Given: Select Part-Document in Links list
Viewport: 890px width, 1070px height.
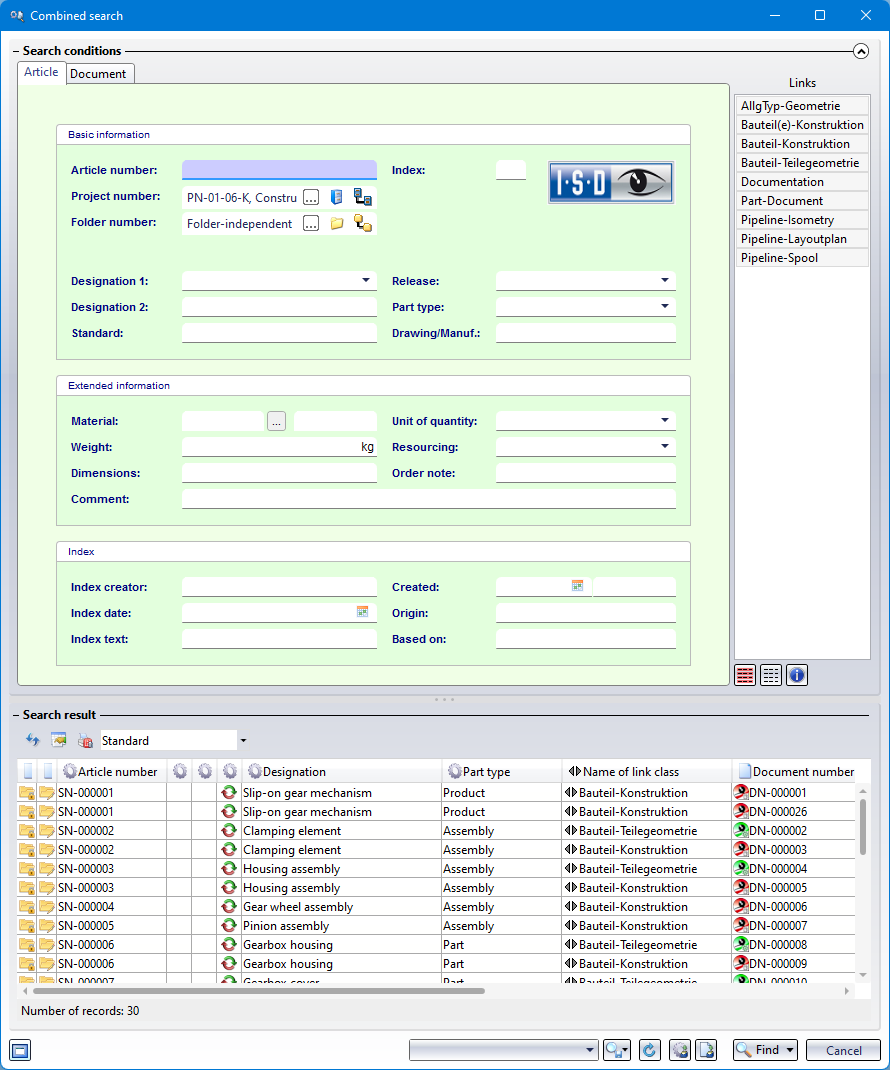Looking at the screenshot, I should coord(801,201).
